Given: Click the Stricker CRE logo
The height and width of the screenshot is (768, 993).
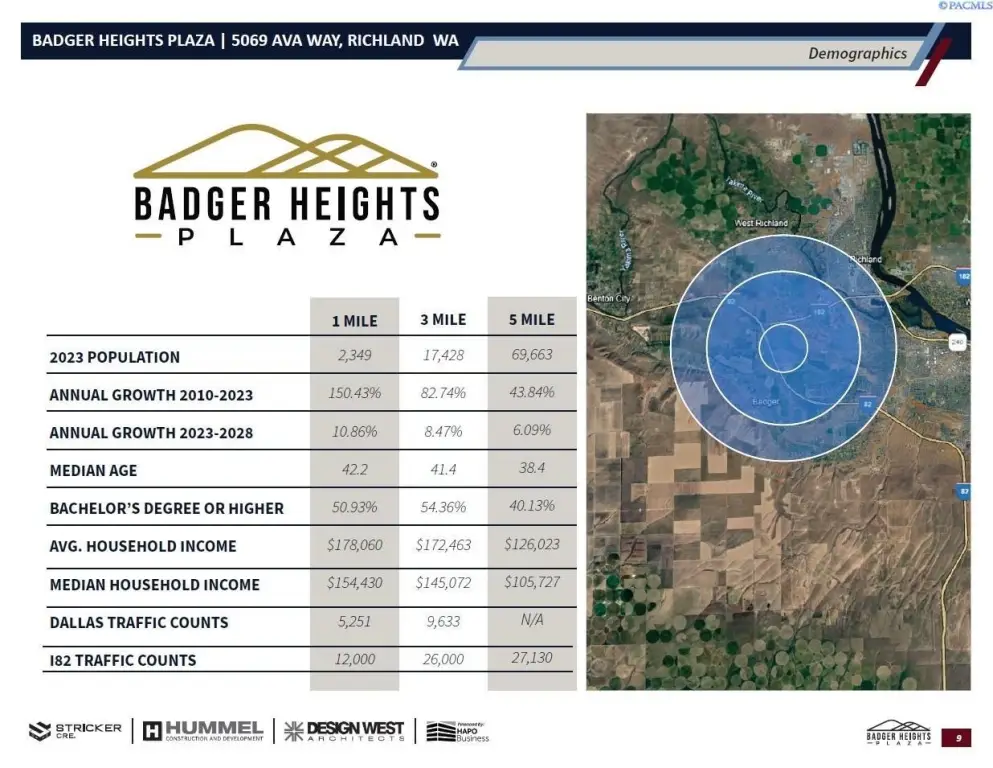Looking at the screenshot, I should pyautogui.click(x=75, y=731).
